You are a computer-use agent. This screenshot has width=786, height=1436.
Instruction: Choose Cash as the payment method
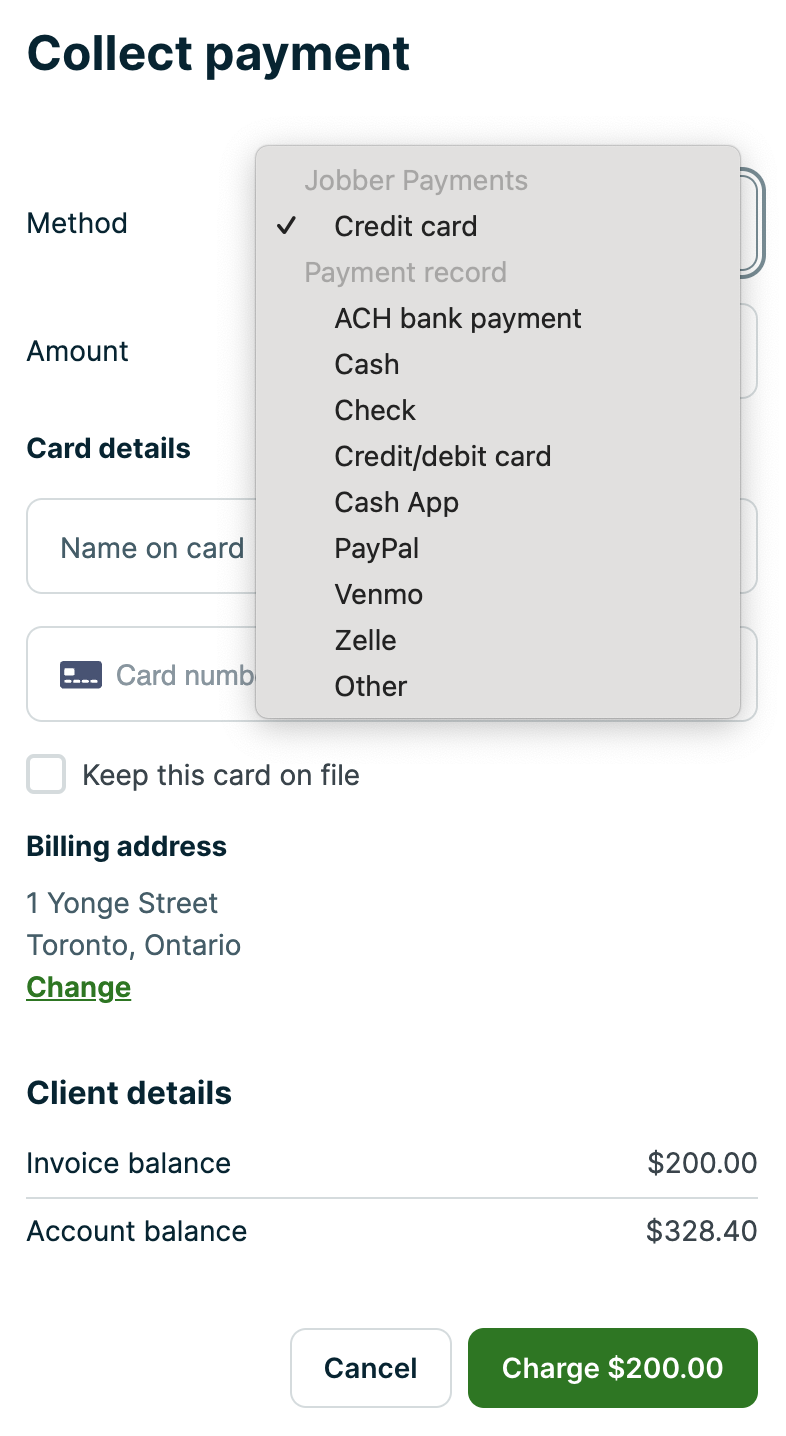pyautogui.click(x=366, y=364)
